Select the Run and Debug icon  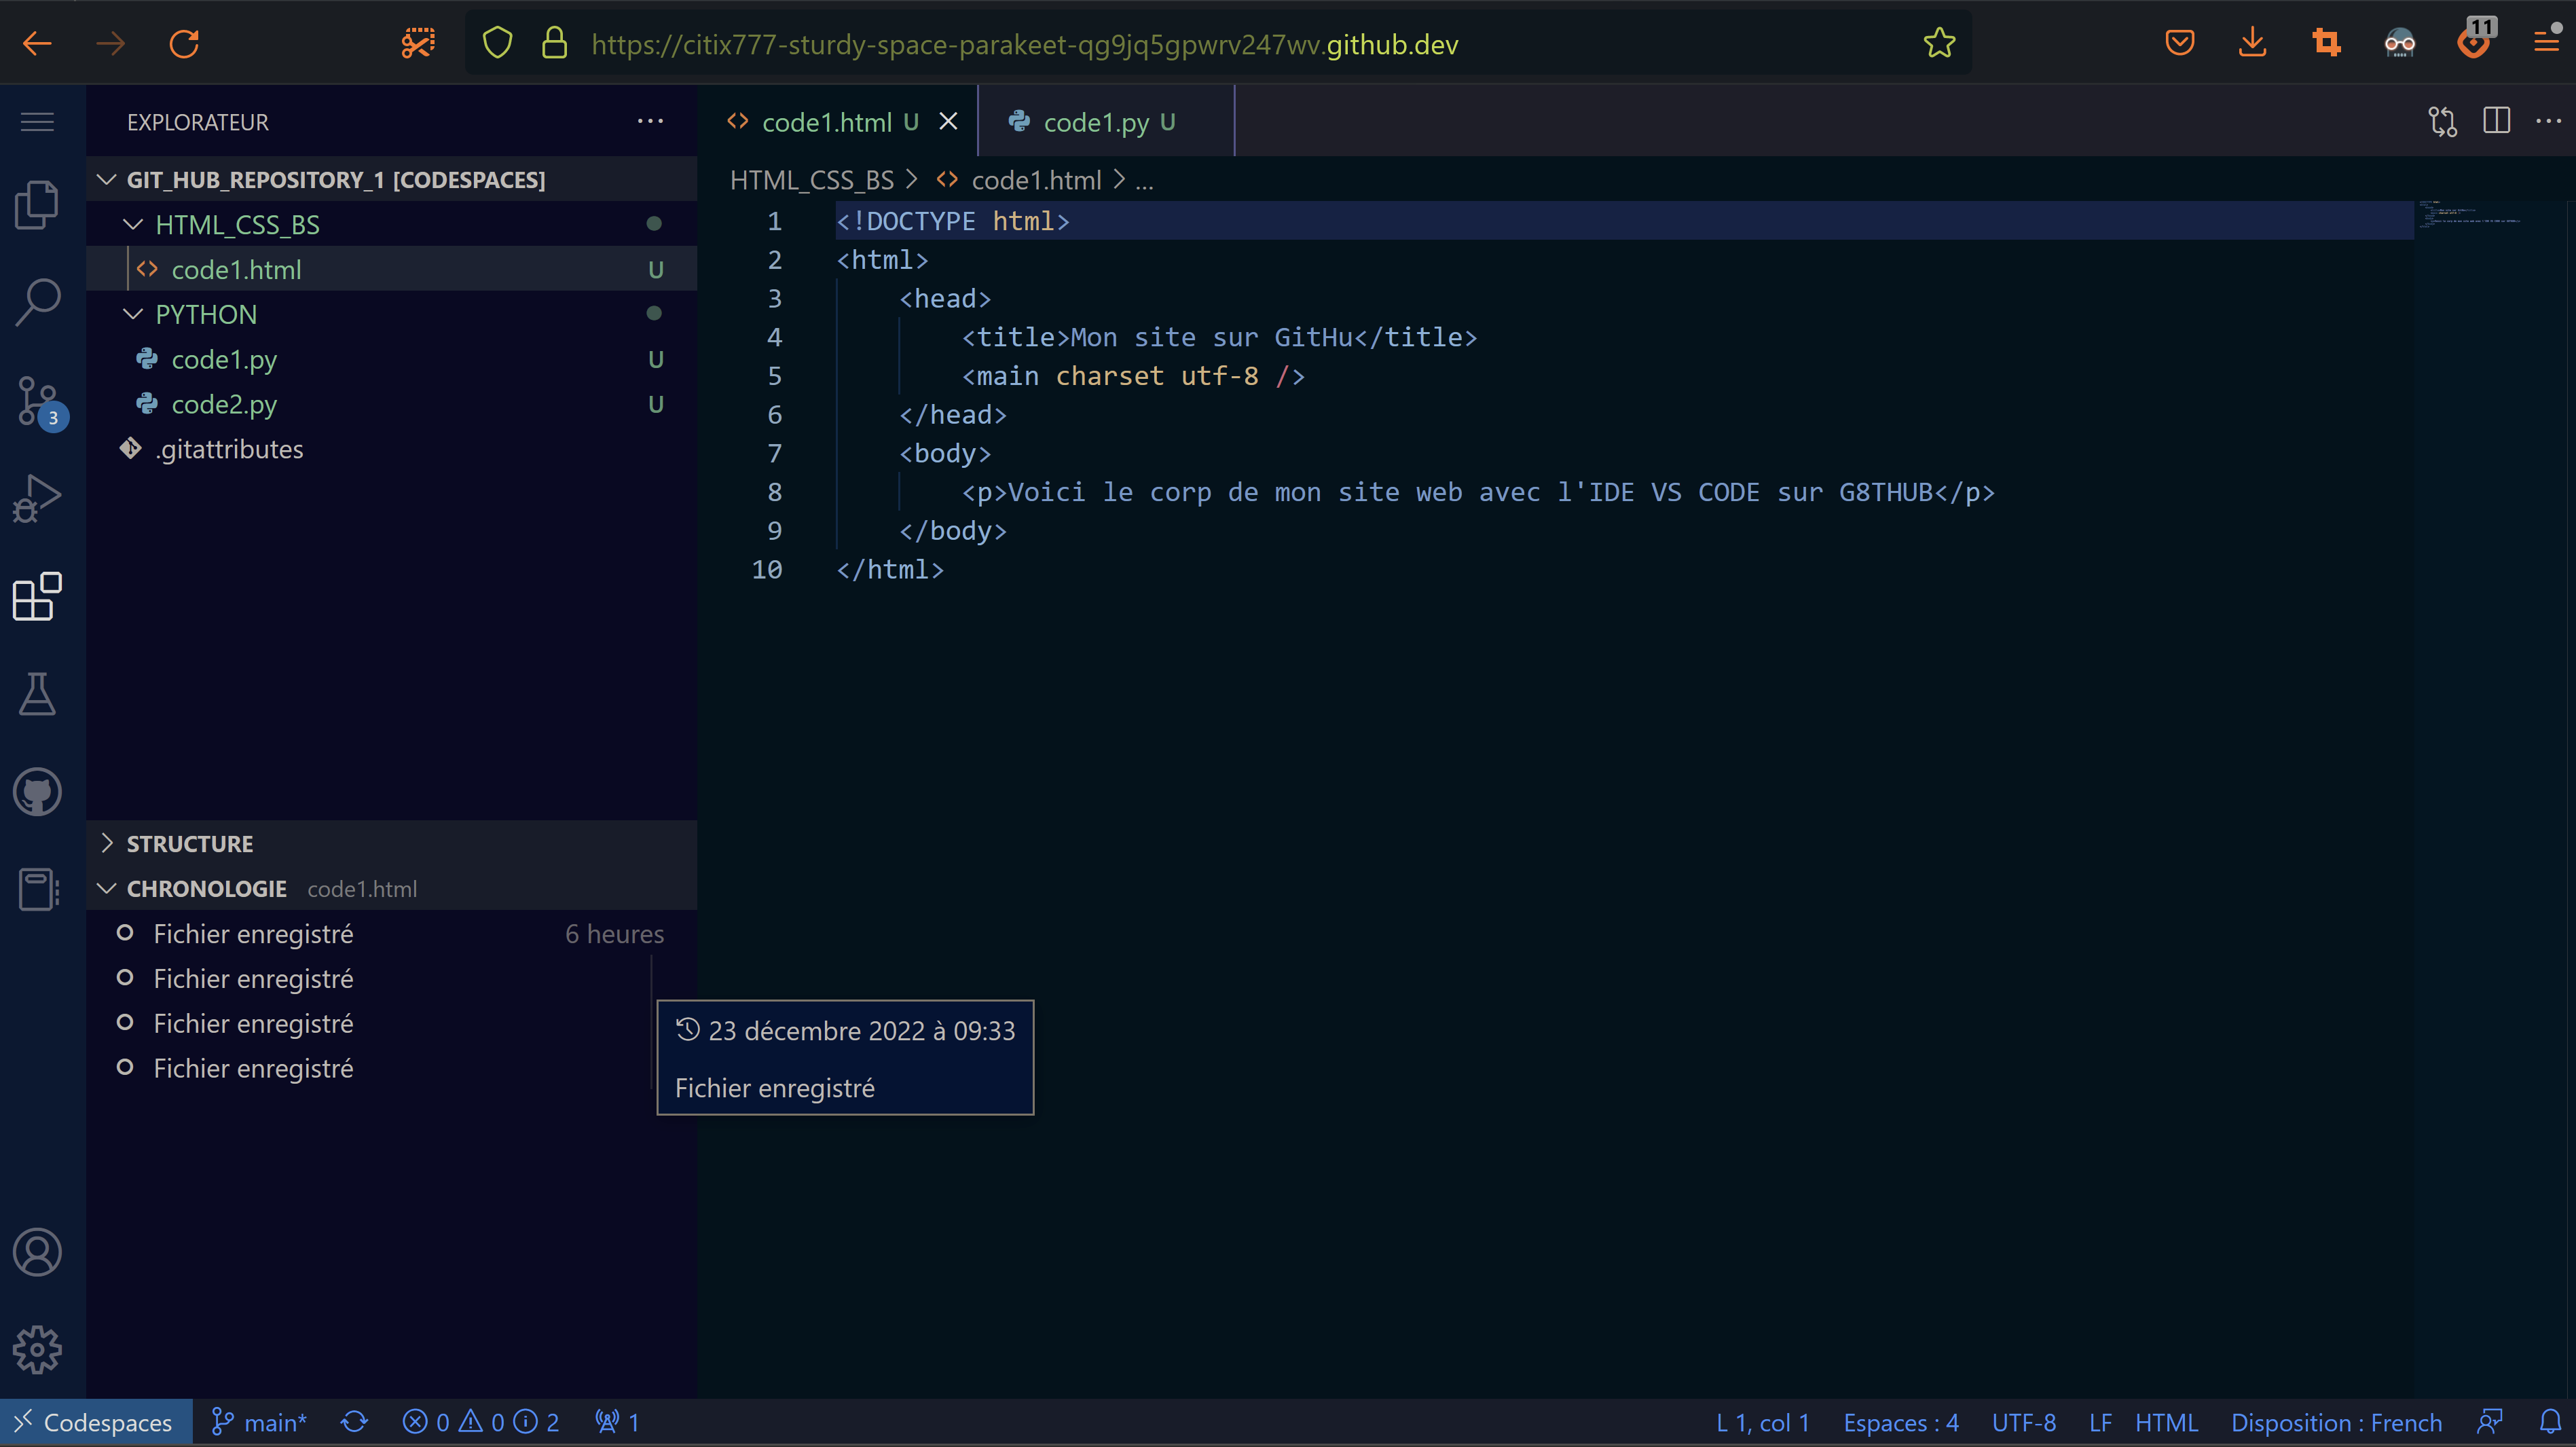pos(37,496)
